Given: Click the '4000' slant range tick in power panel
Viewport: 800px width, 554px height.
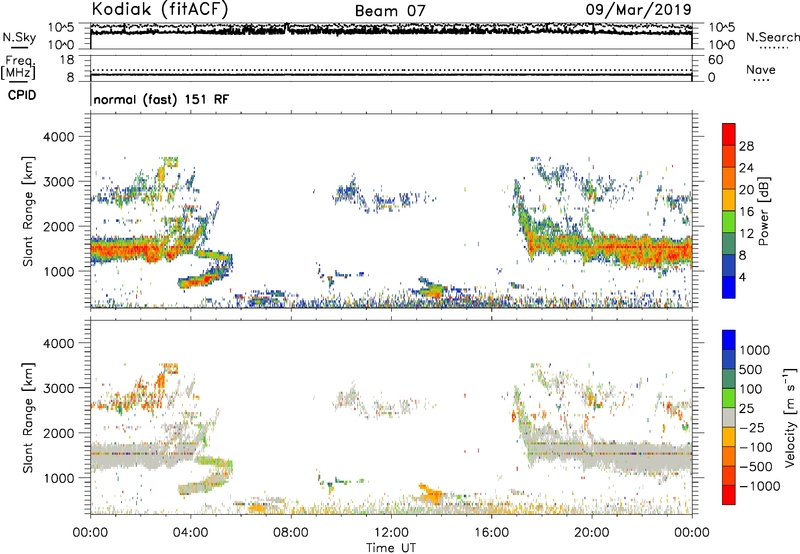Looking at the screenshot, I should pyautogui.click(x=58, y=137).
